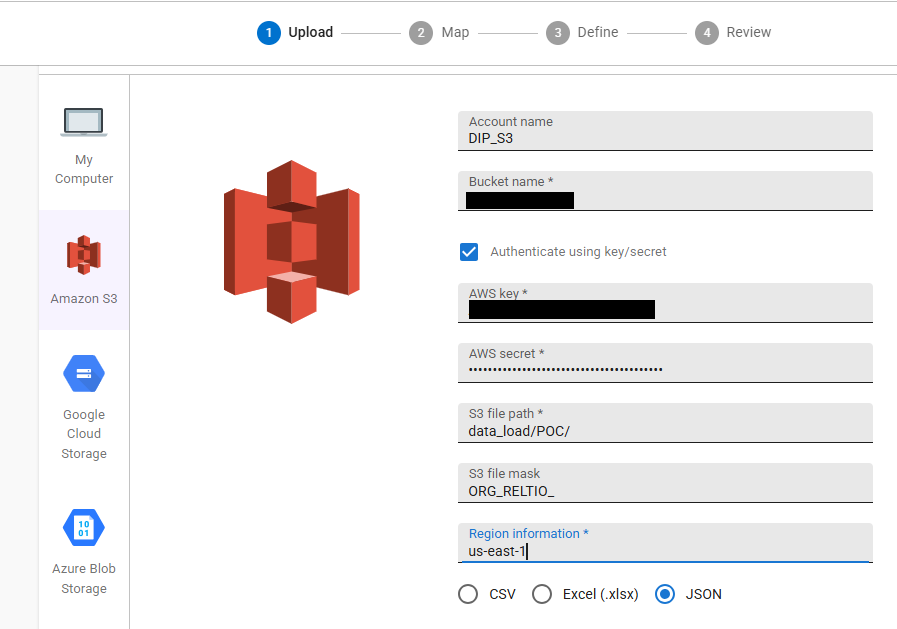The width and height of the screenshot is (897, 629).
Task: Select the CSV file format radio
Action: 468,594
